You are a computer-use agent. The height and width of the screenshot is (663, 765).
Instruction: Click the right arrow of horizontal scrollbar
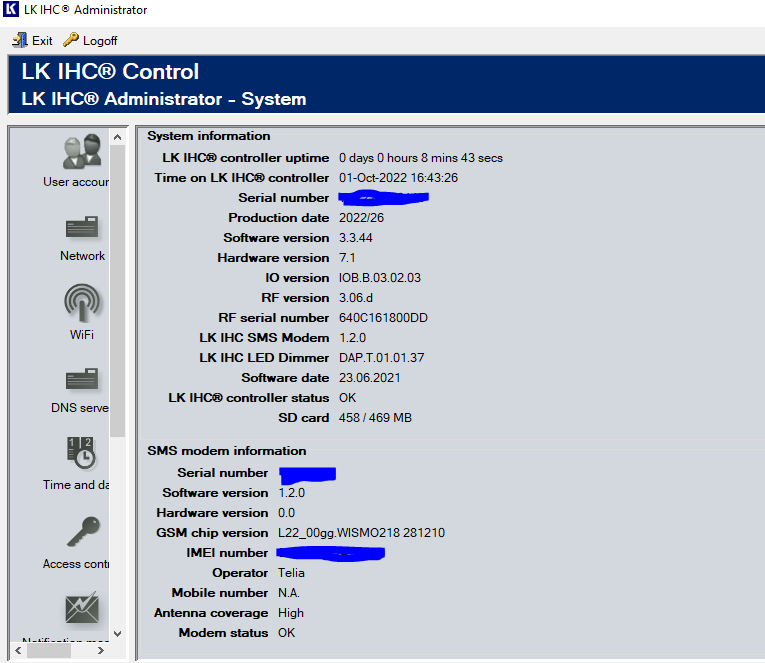pyautogui.click(x=100, y=651)
